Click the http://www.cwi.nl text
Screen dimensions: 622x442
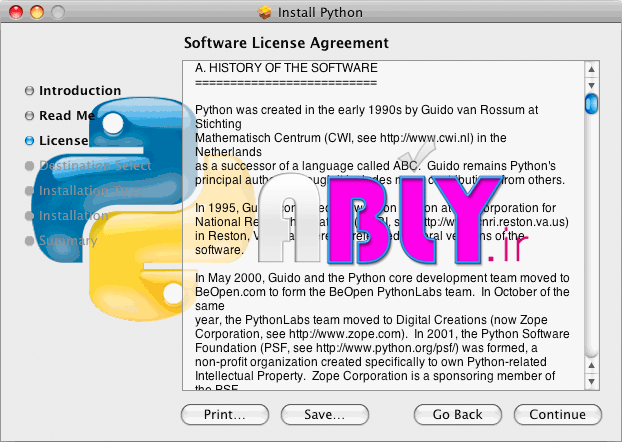pos(426,138)
